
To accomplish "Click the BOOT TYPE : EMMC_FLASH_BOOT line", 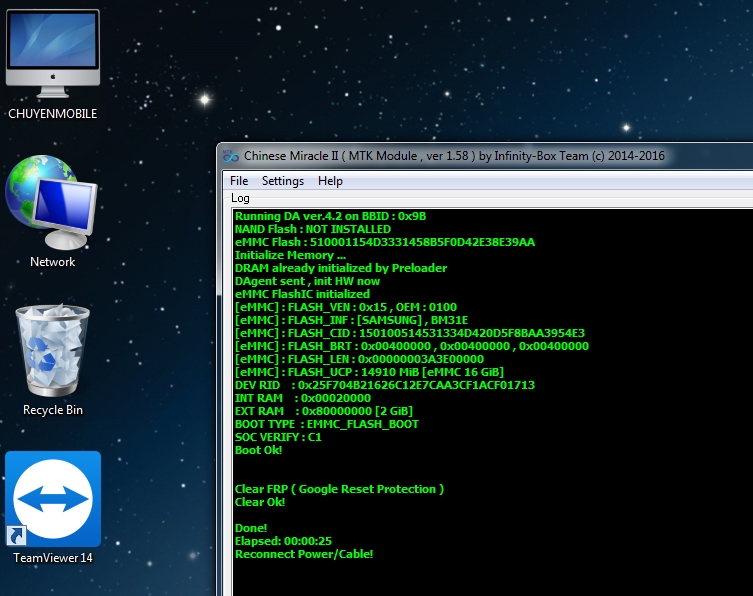I will [327, 424].
